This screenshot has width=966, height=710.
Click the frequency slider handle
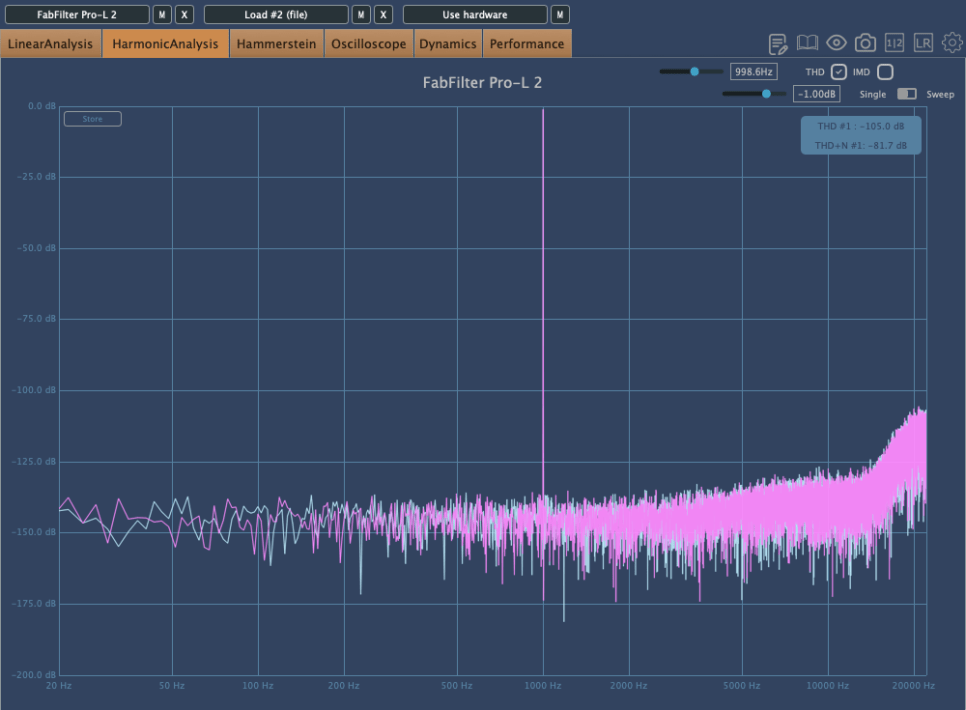click(x=694, y=72)
